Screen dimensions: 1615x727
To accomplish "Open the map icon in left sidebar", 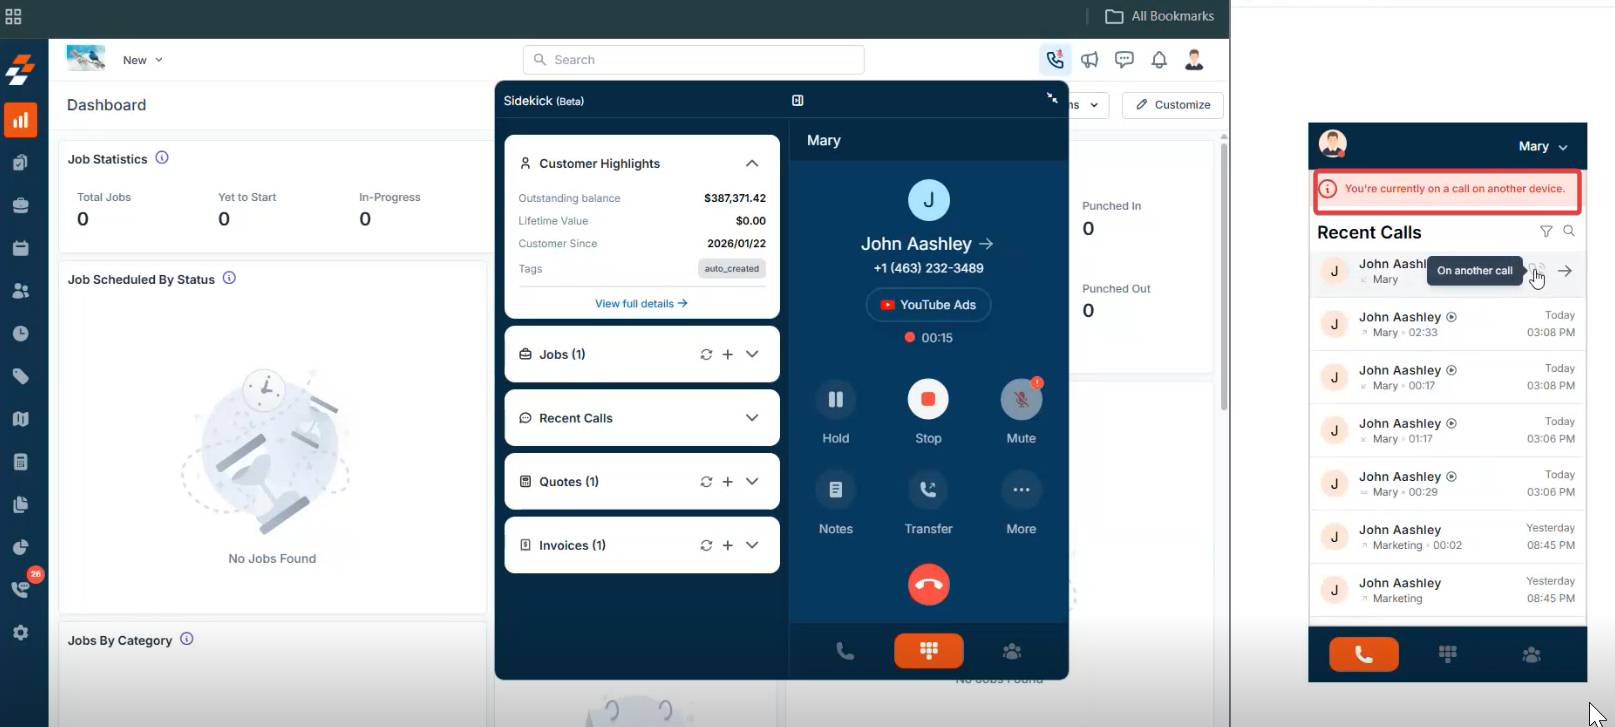I will coord(20,419).
